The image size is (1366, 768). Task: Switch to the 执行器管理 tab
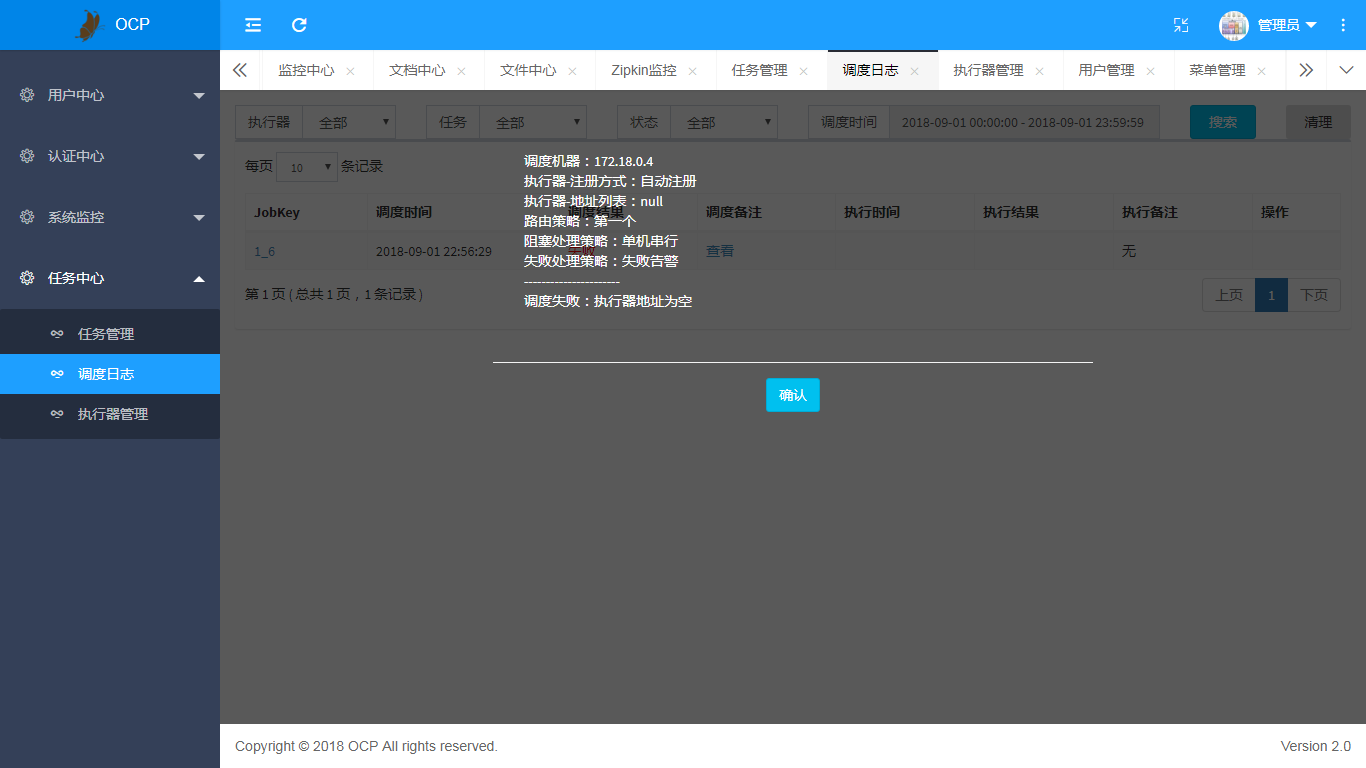[x=988, y=70]
